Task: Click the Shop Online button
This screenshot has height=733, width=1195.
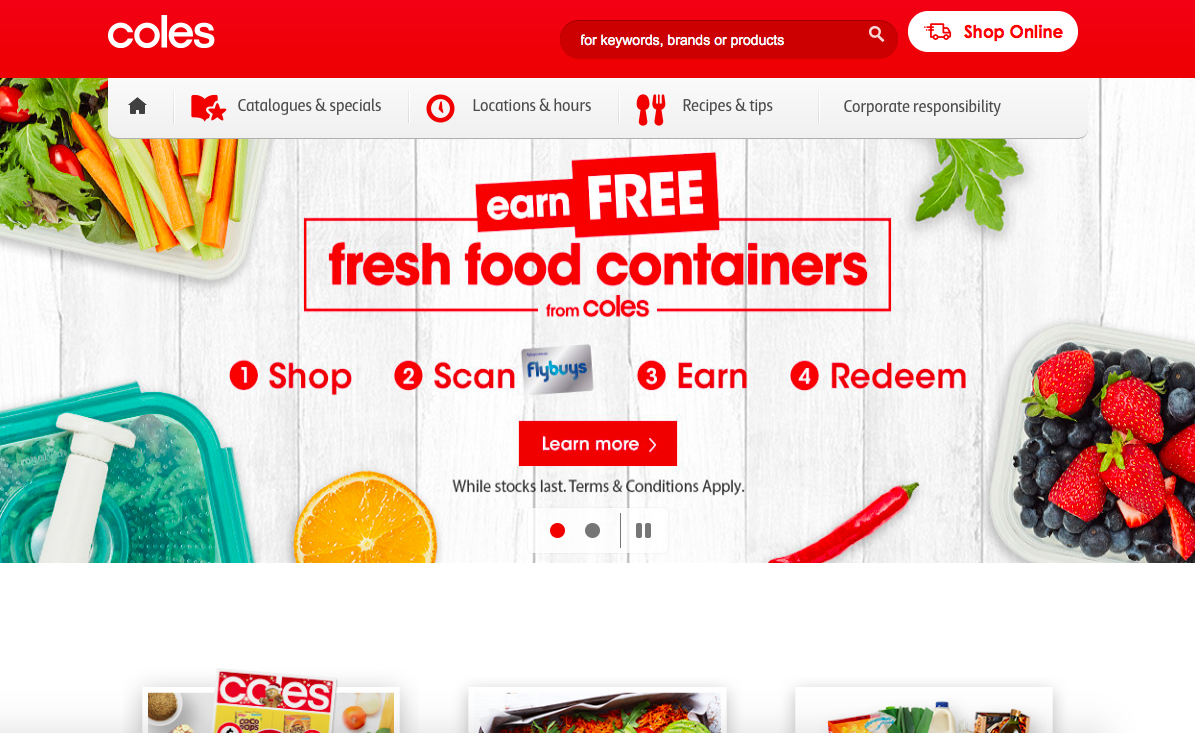Action: (x=992, y=31)
